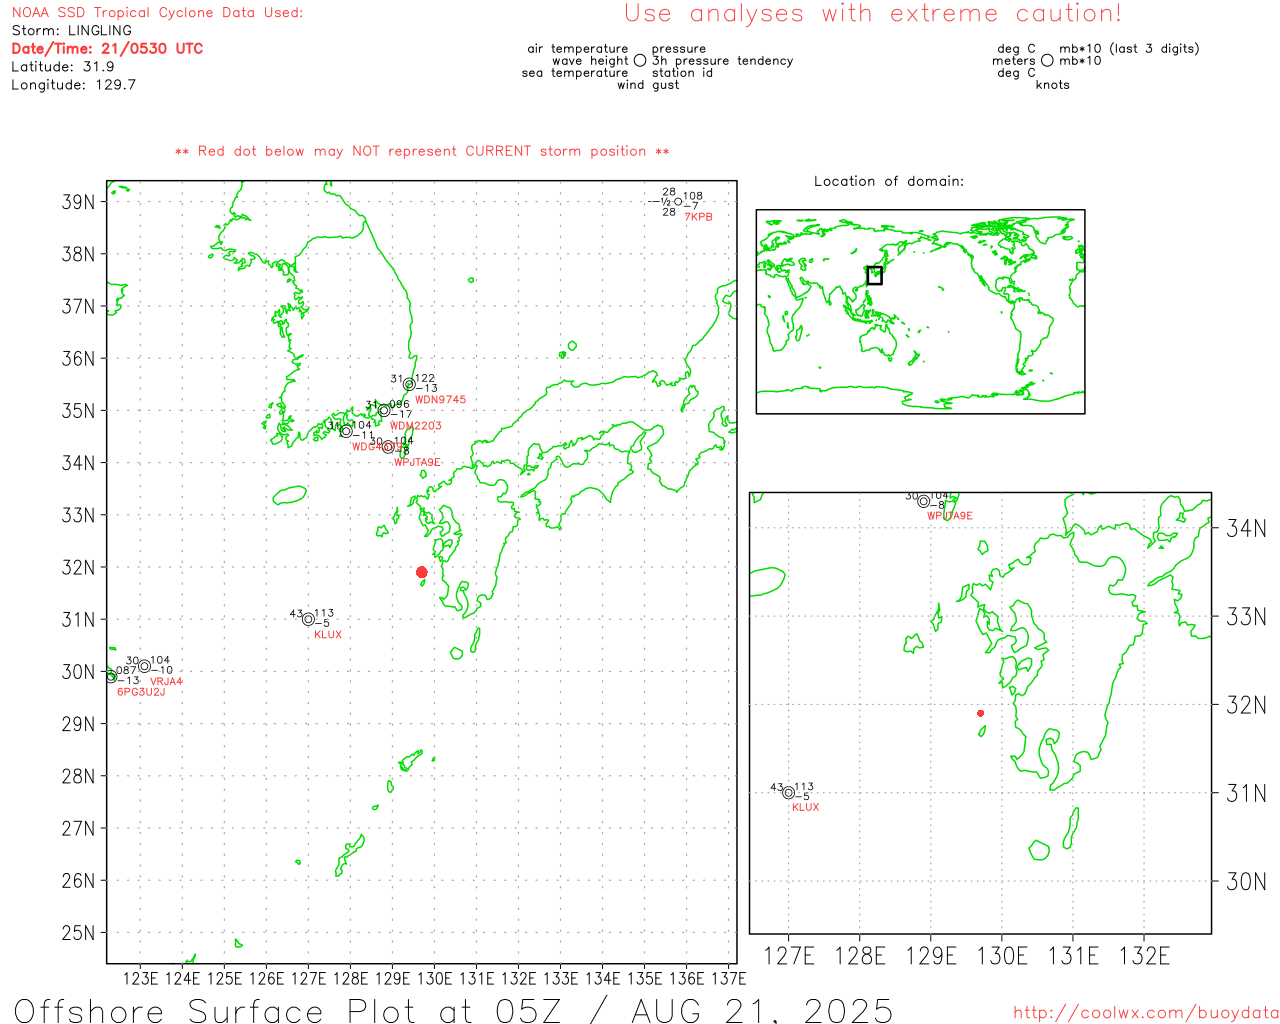Click 'NOAA SSD Tropical Cyclone Data Used:' header
Image resolution: width=1280 pixels, height=1024 pixels.
click(x=157, y=13)
